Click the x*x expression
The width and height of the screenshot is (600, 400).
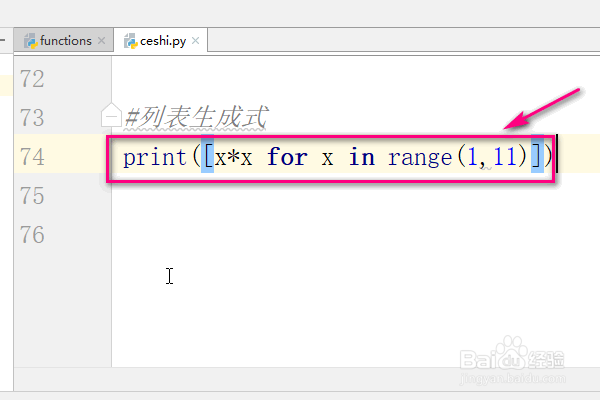pos(233,157)
